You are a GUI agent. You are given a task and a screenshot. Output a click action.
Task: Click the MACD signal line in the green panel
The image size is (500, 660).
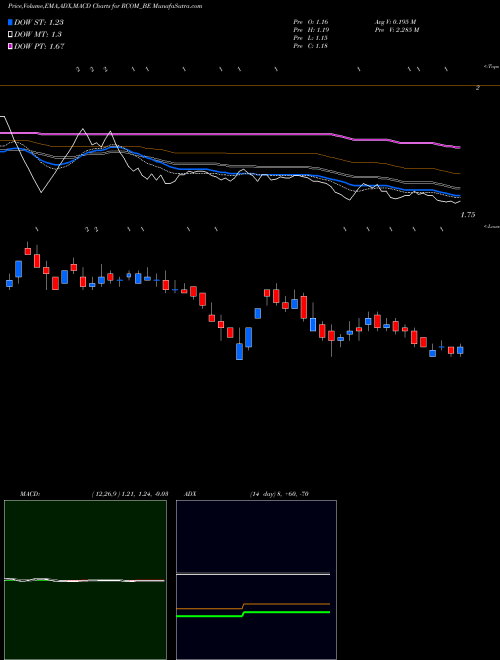[84, 580]
